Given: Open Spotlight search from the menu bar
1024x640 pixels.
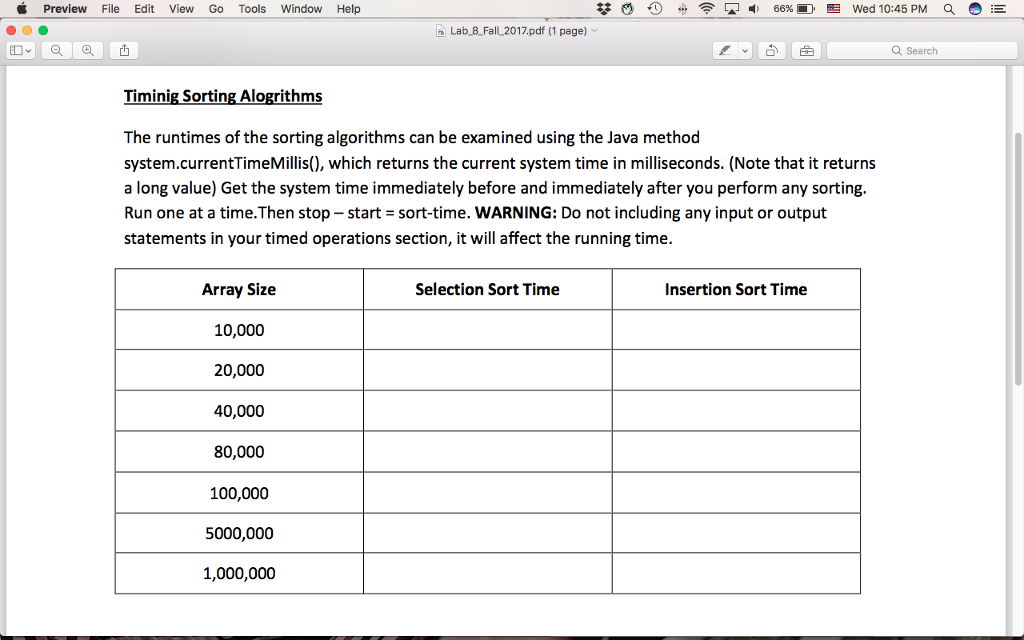Looking at the screenshot, I should click(x=947, y=8).
